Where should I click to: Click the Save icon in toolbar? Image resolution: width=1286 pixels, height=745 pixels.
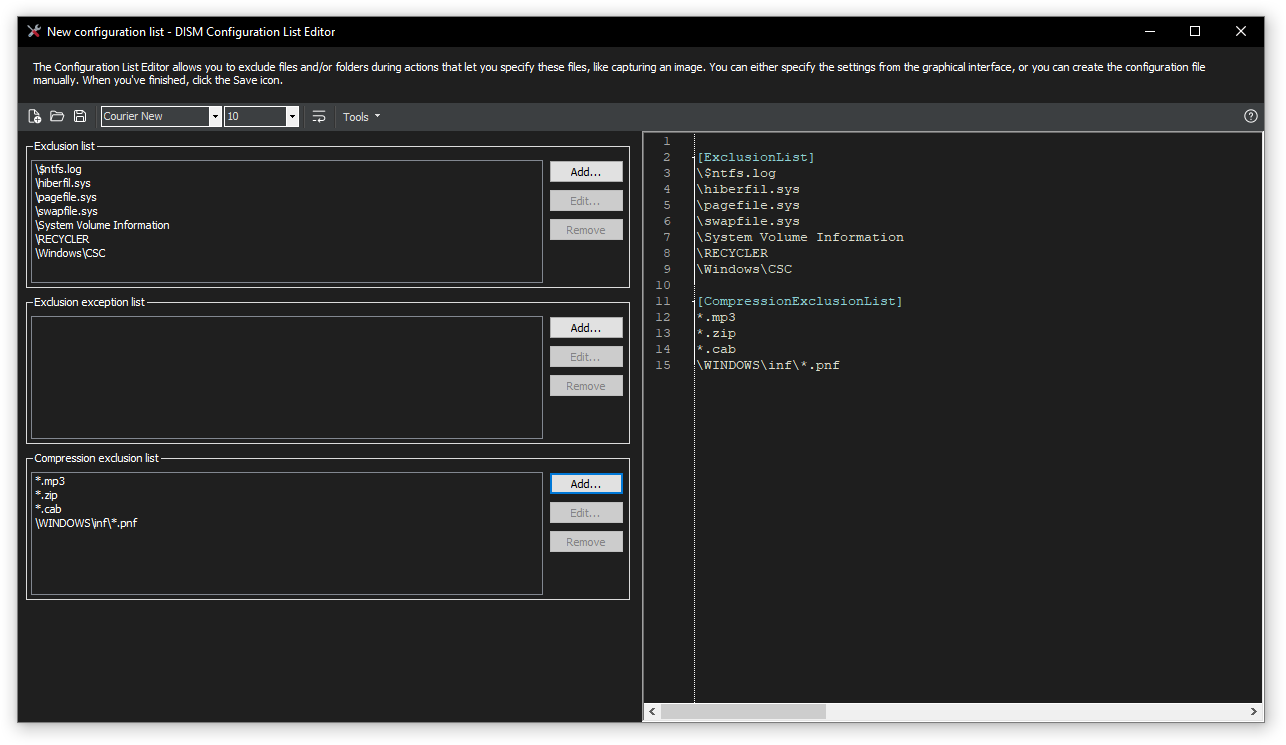pos(80,117)
